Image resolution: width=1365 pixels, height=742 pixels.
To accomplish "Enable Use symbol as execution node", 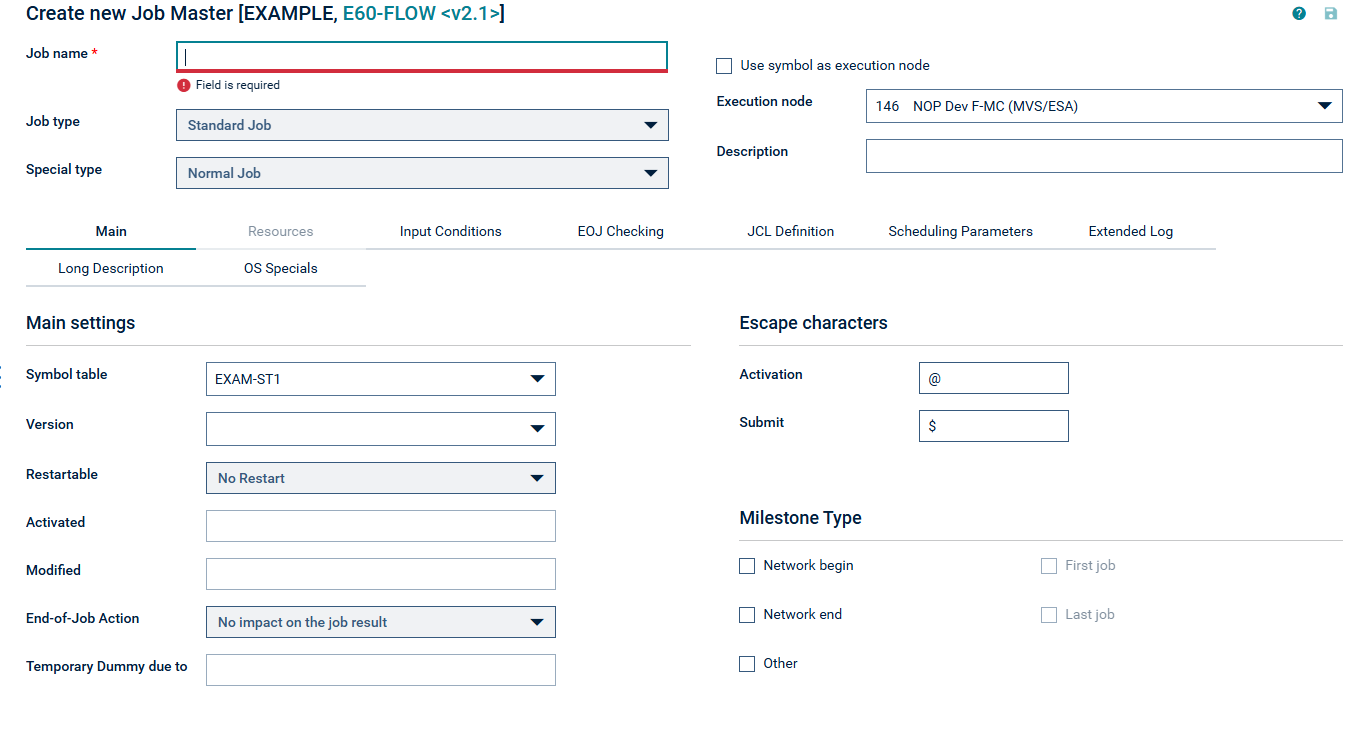I will point(724,66).
